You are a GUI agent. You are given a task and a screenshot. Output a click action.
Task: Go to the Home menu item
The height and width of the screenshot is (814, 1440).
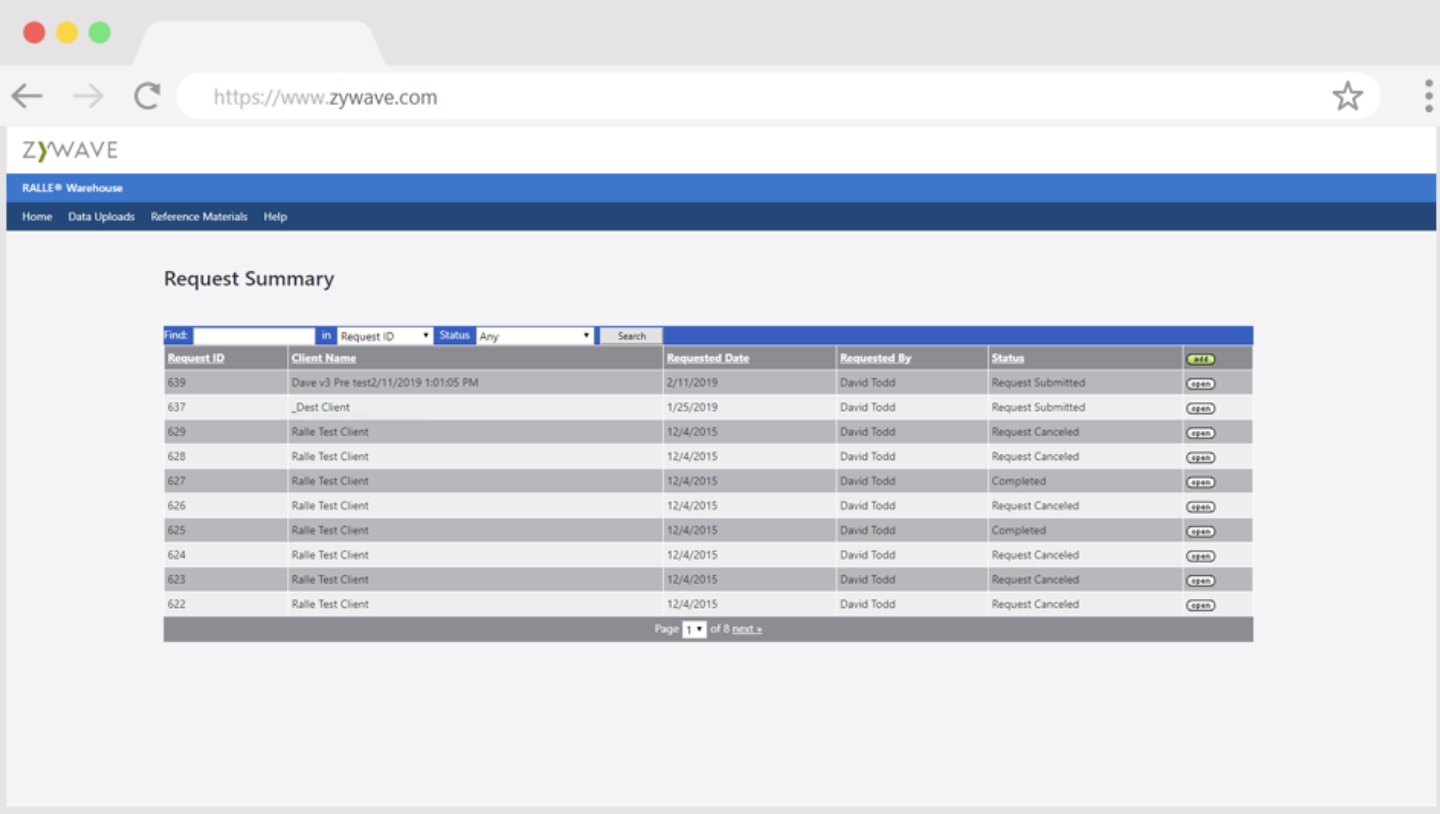36,216
